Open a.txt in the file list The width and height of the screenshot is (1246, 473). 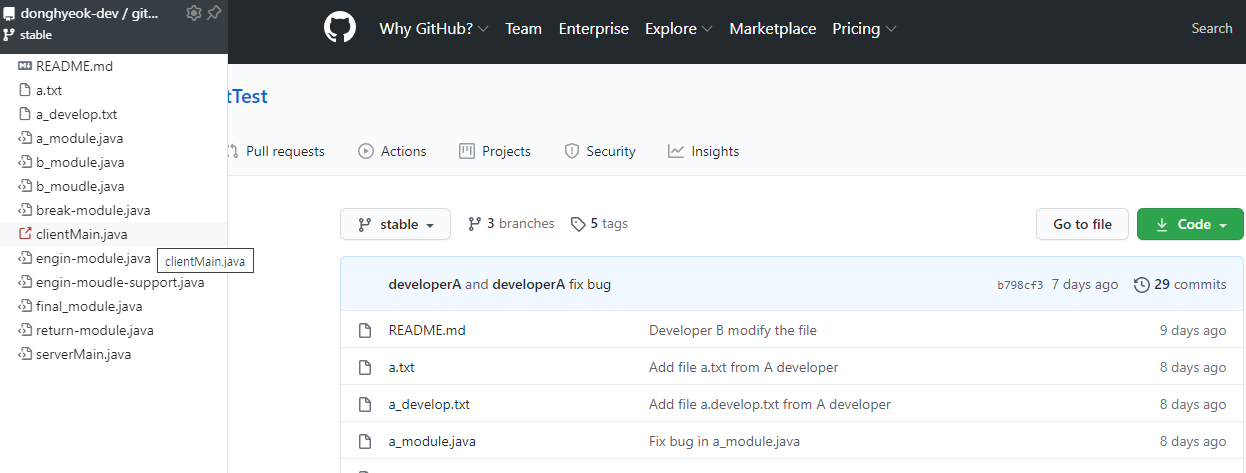tap(402, 367)
